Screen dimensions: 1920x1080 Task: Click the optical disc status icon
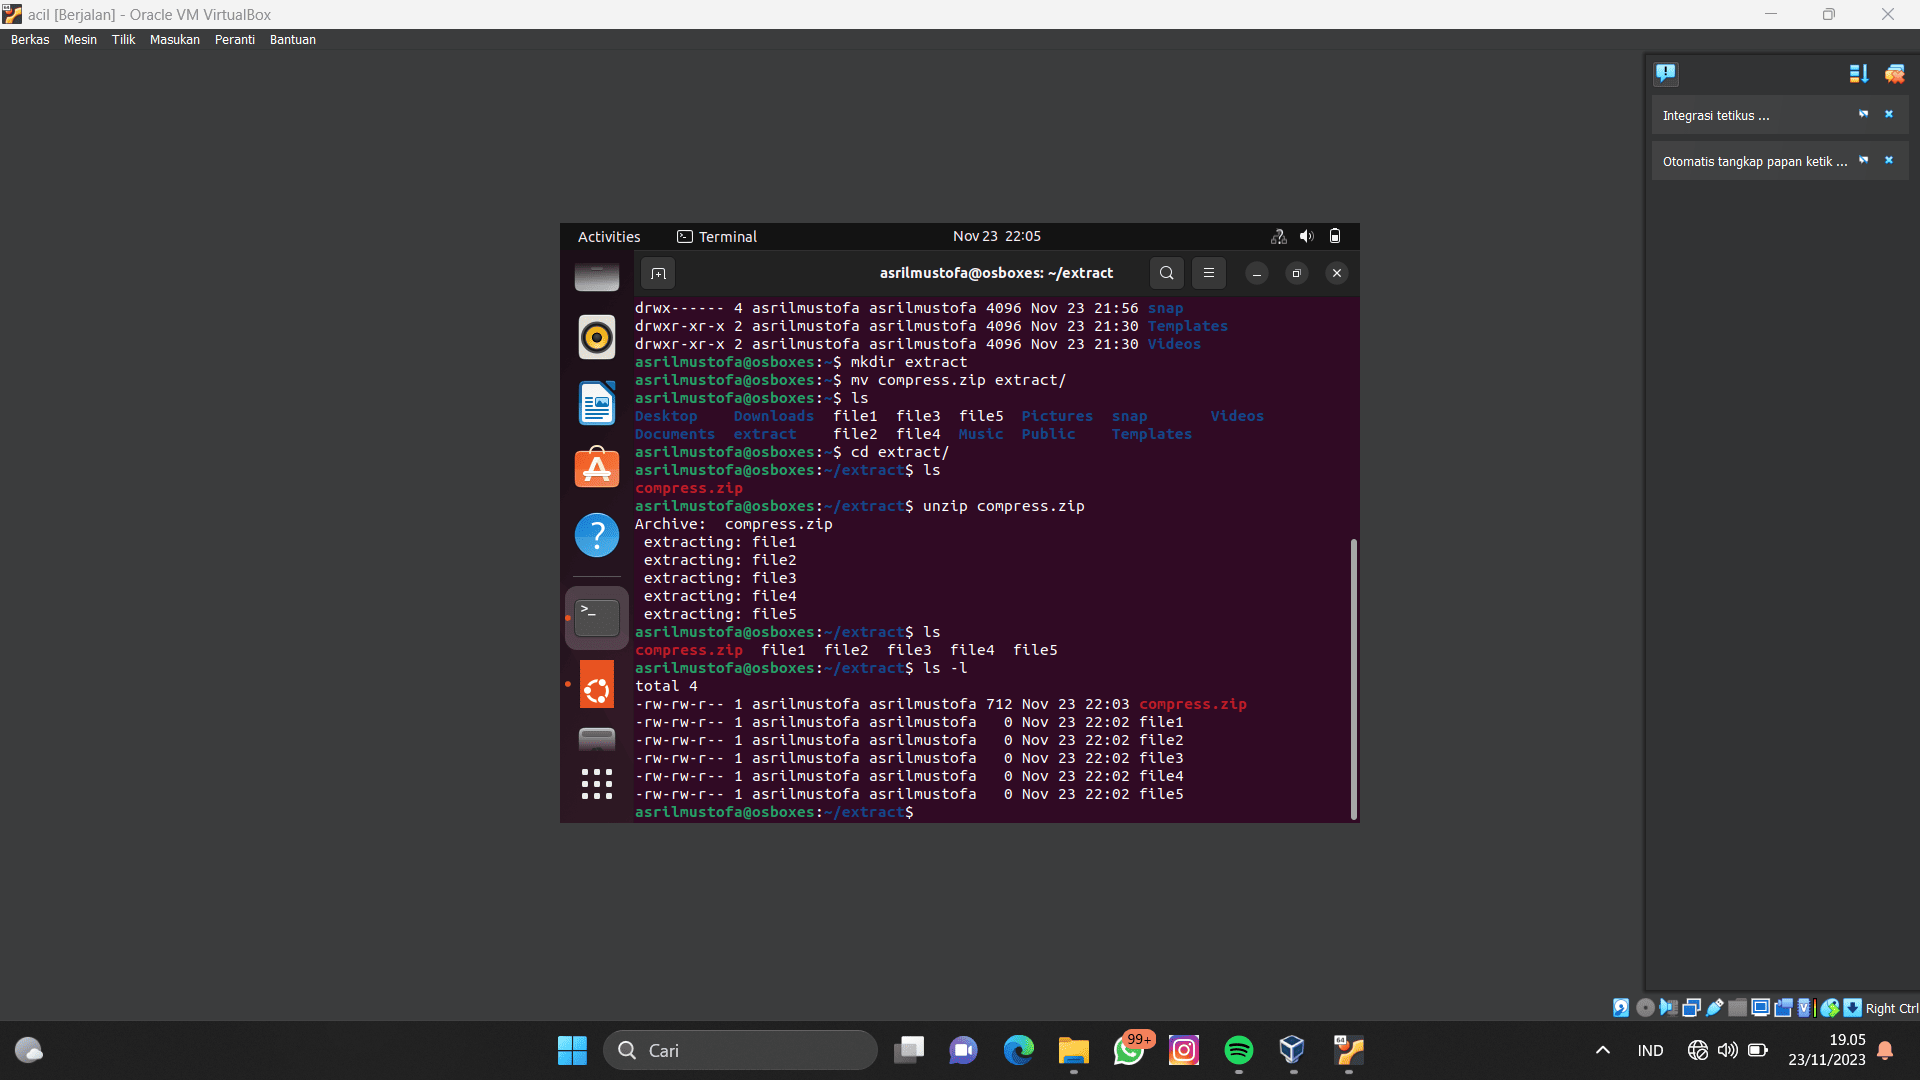[1645, 1008]
